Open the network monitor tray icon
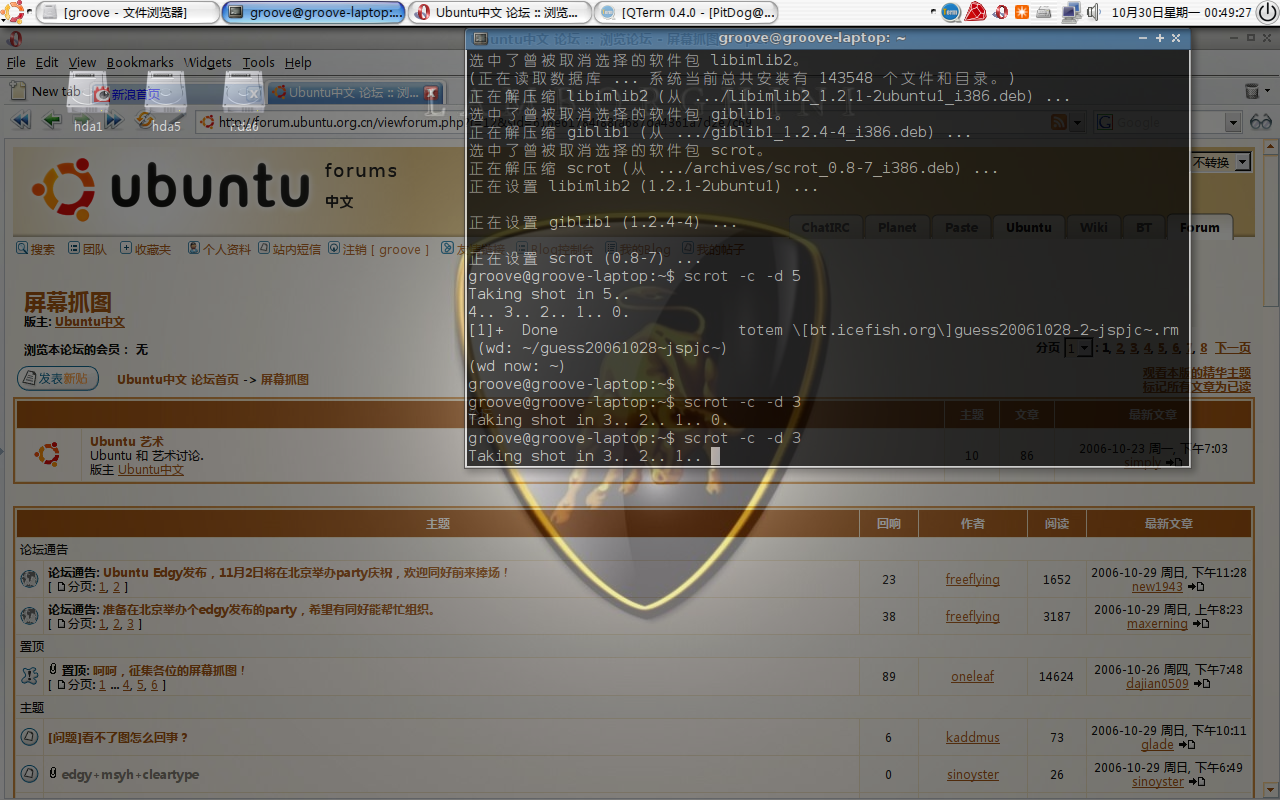The width and height of the screenshot is (1280, 800). (1070, 12)
